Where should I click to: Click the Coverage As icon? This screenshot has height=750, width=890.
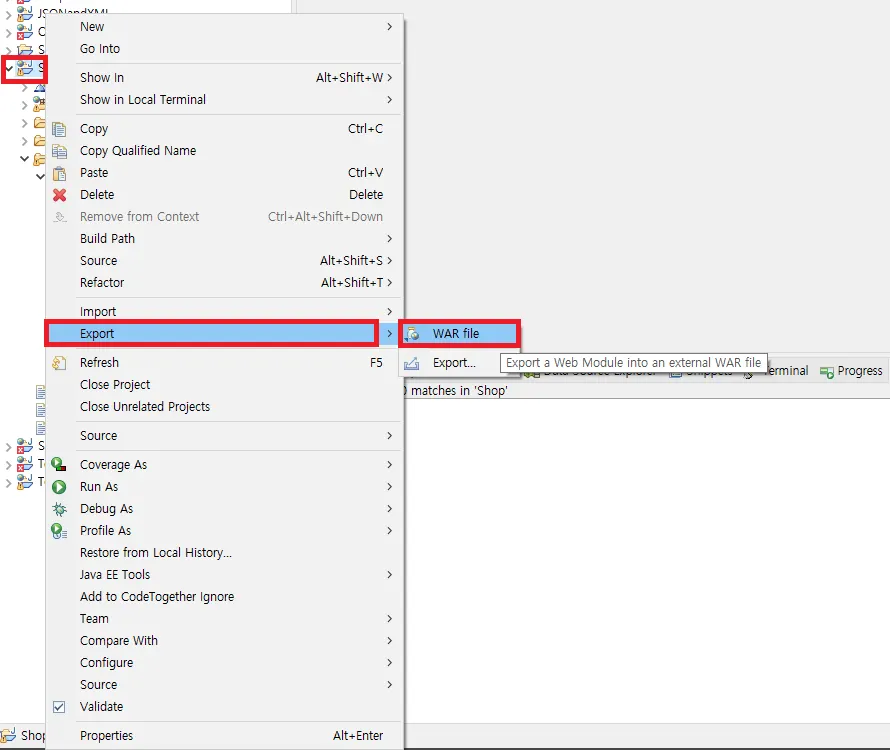(59, 465)
